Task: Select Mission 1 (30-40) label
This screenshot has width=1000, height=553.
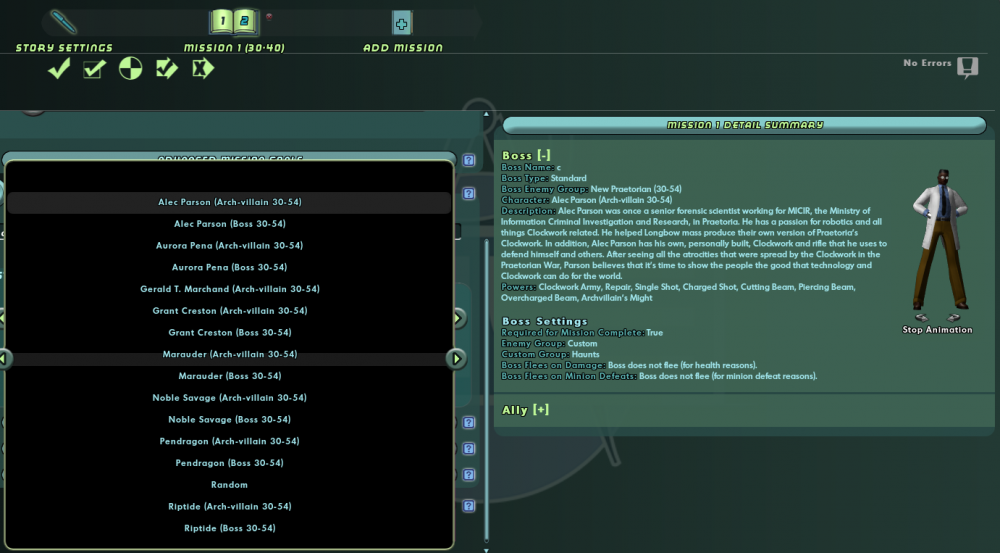Action: point(234,48)
